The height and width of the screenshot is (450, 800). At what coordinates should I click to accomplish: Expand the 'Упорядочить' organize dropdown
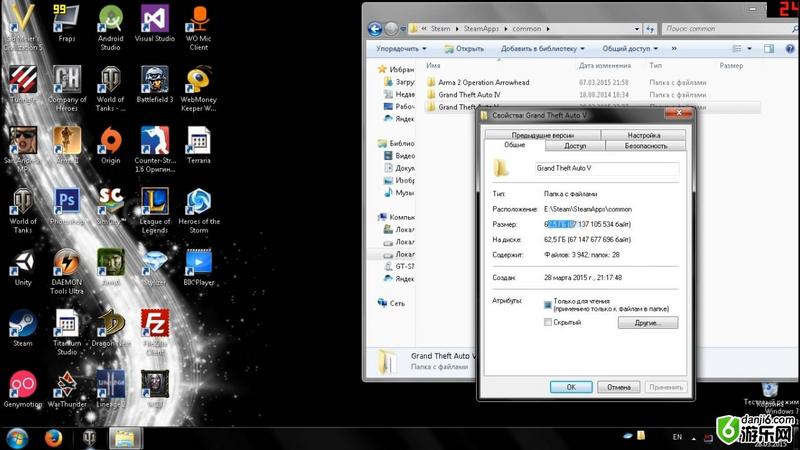click(401, 49)
